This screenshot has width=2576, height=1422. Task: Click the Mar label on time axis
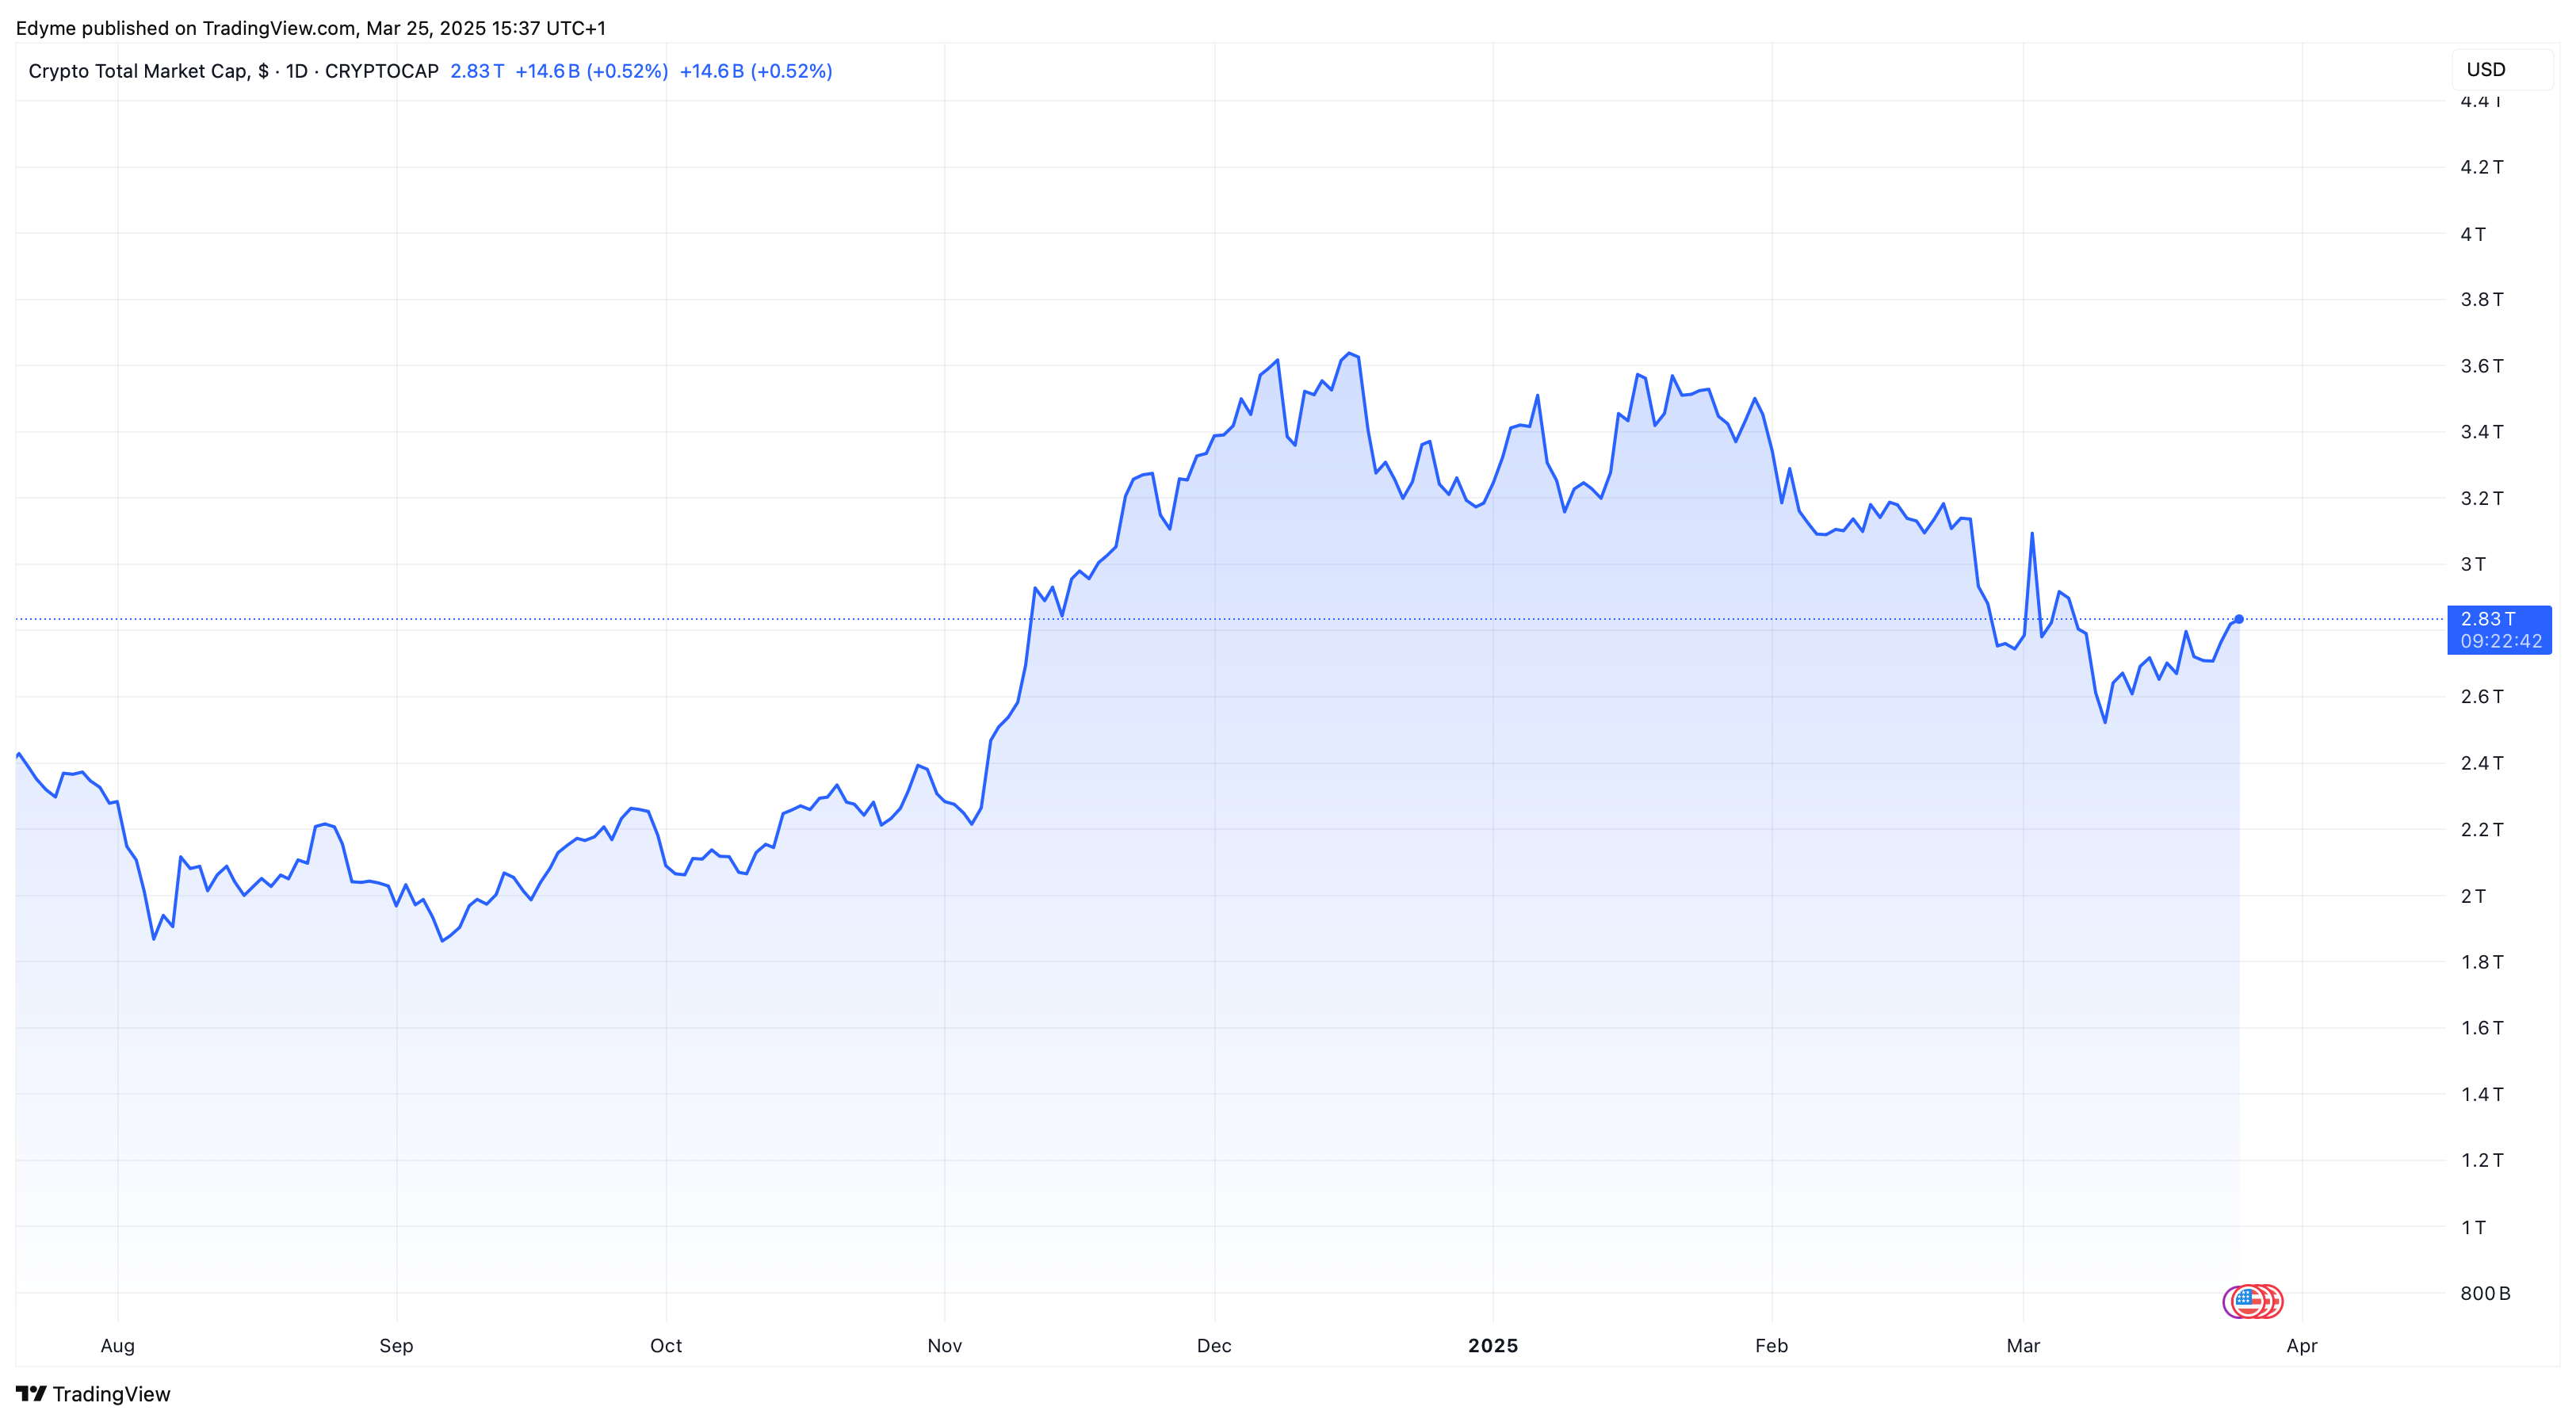click(2023, 1345)
